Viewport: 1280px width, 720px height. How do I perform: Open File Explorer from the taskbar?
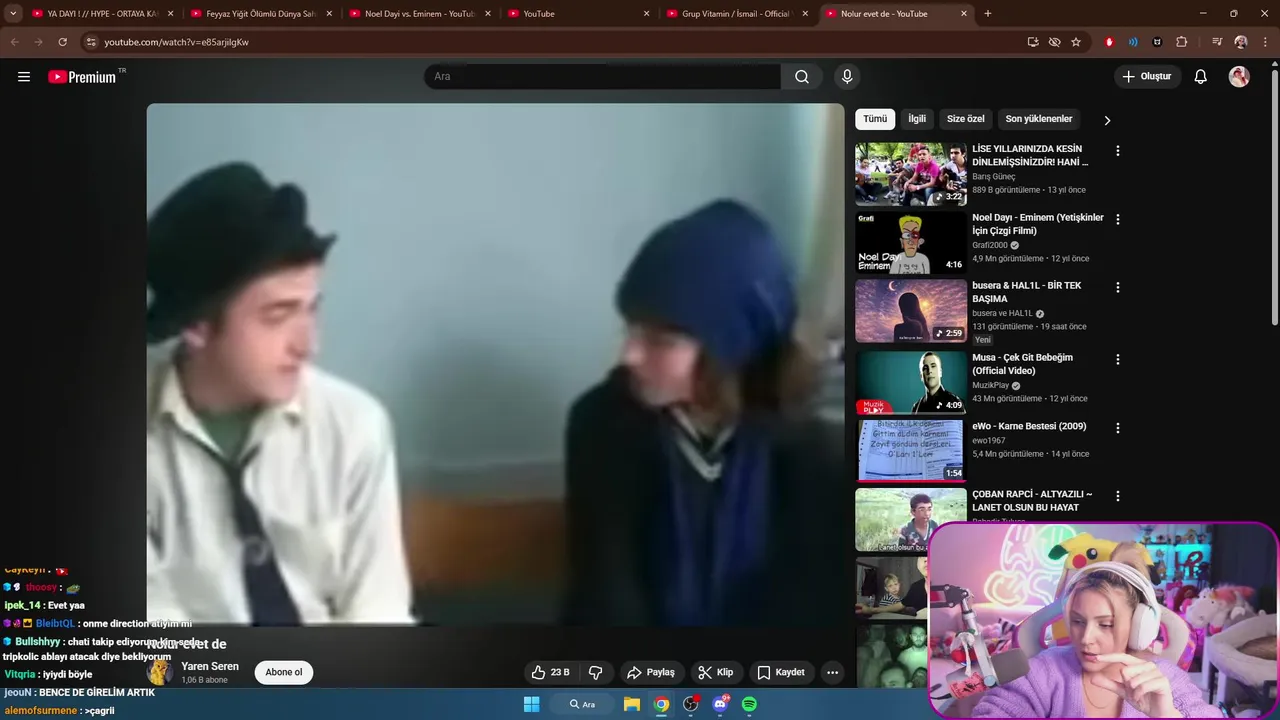coord(632,704)
